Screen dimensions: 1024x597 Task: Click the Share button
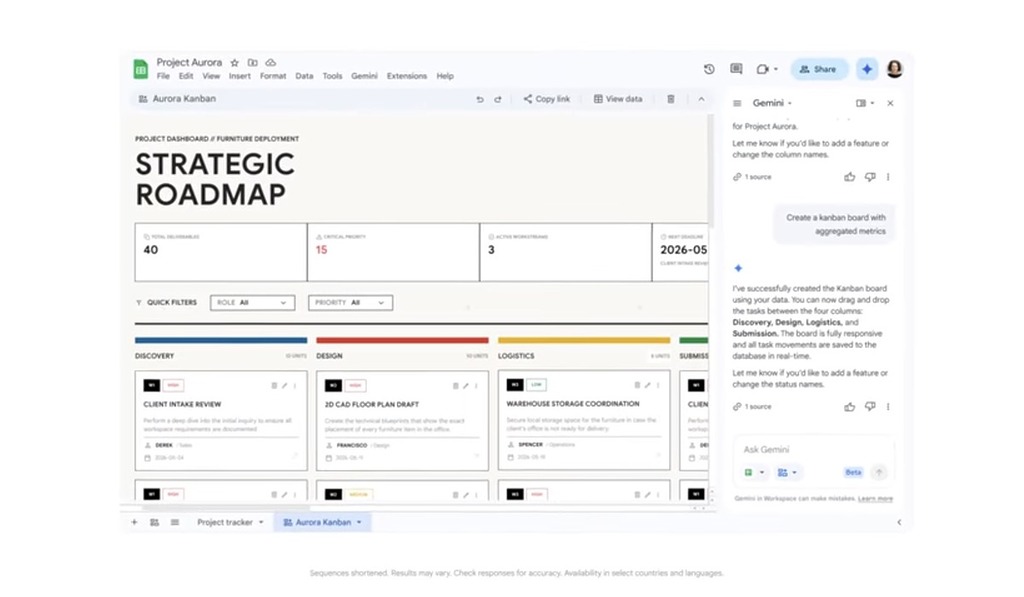819,69
